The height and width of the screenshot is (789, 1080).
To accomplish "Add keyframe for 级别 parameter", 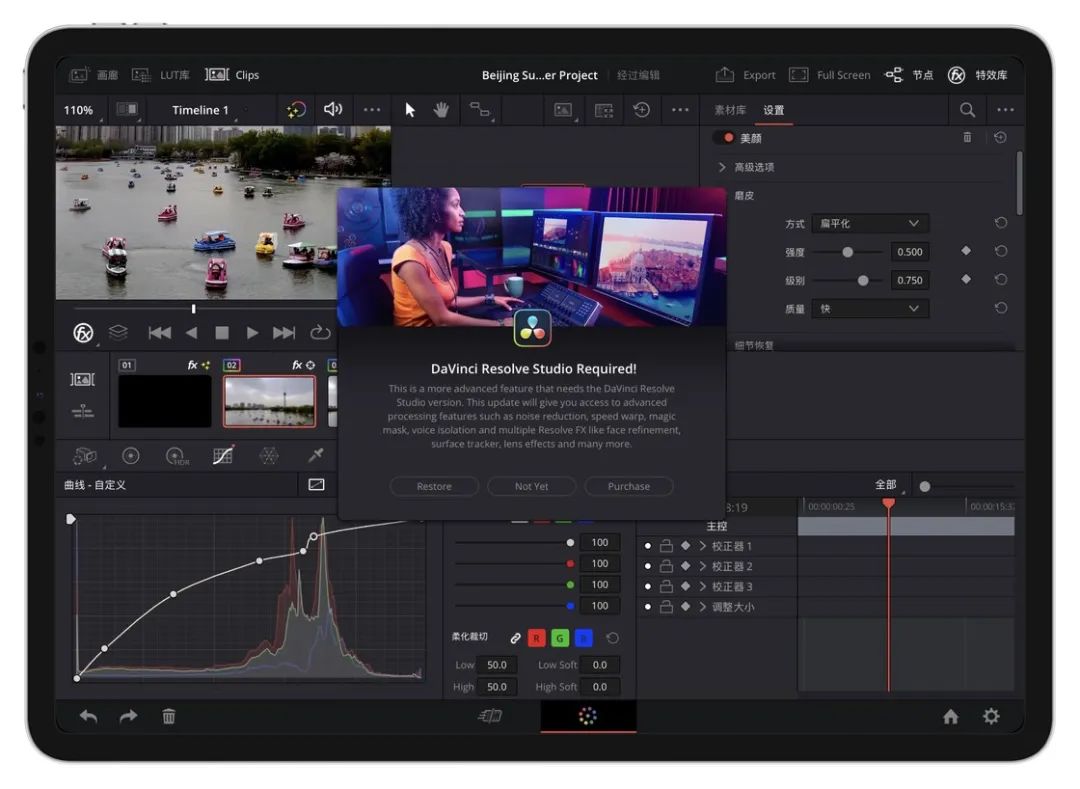I will [966, 280].
